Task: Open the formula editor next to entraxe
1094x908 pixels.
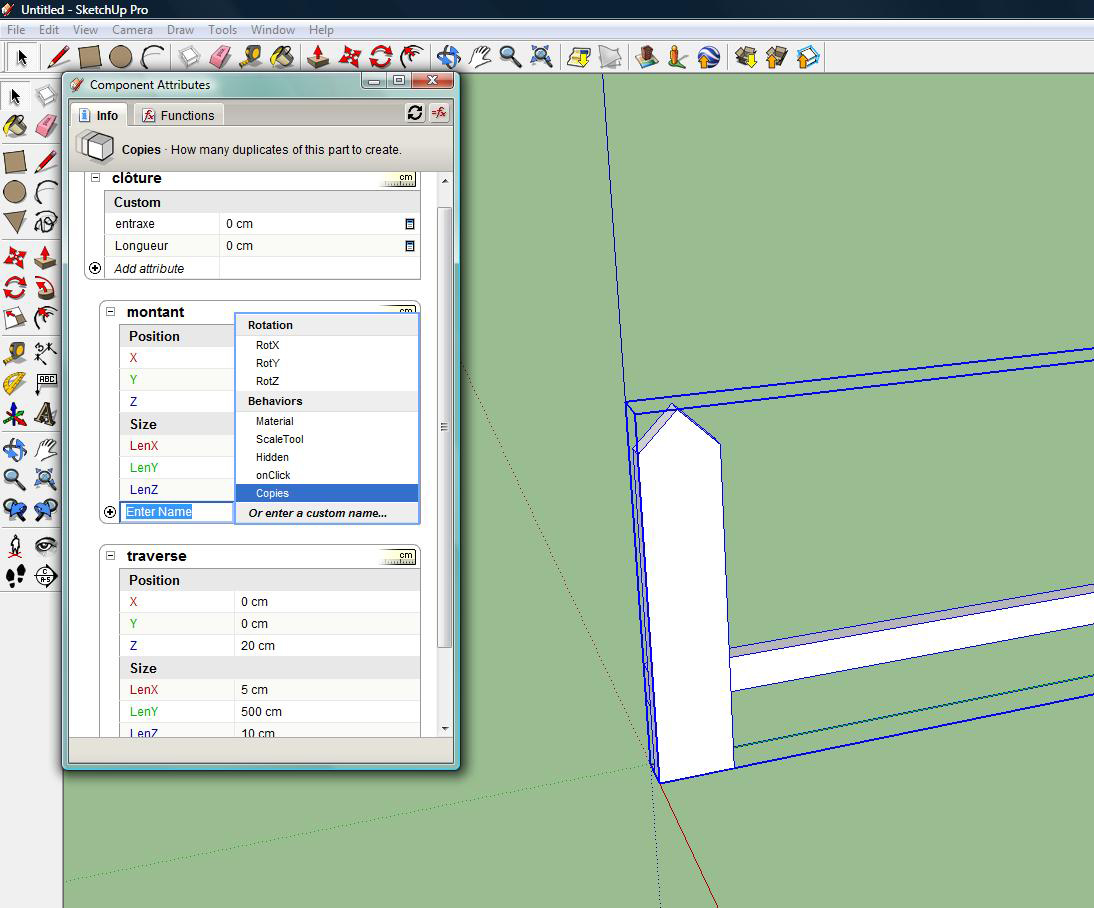Action: point(409,224)
